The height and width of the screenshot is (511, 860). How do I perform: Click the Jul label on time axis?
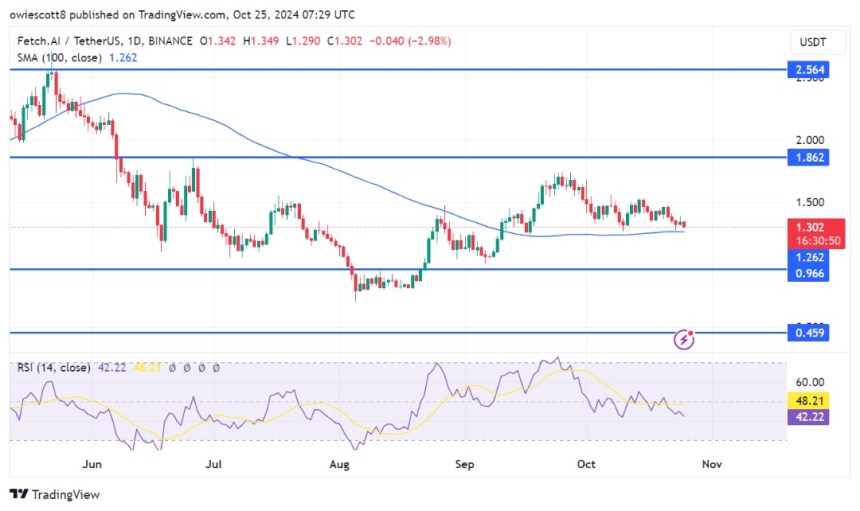[213, 465]
